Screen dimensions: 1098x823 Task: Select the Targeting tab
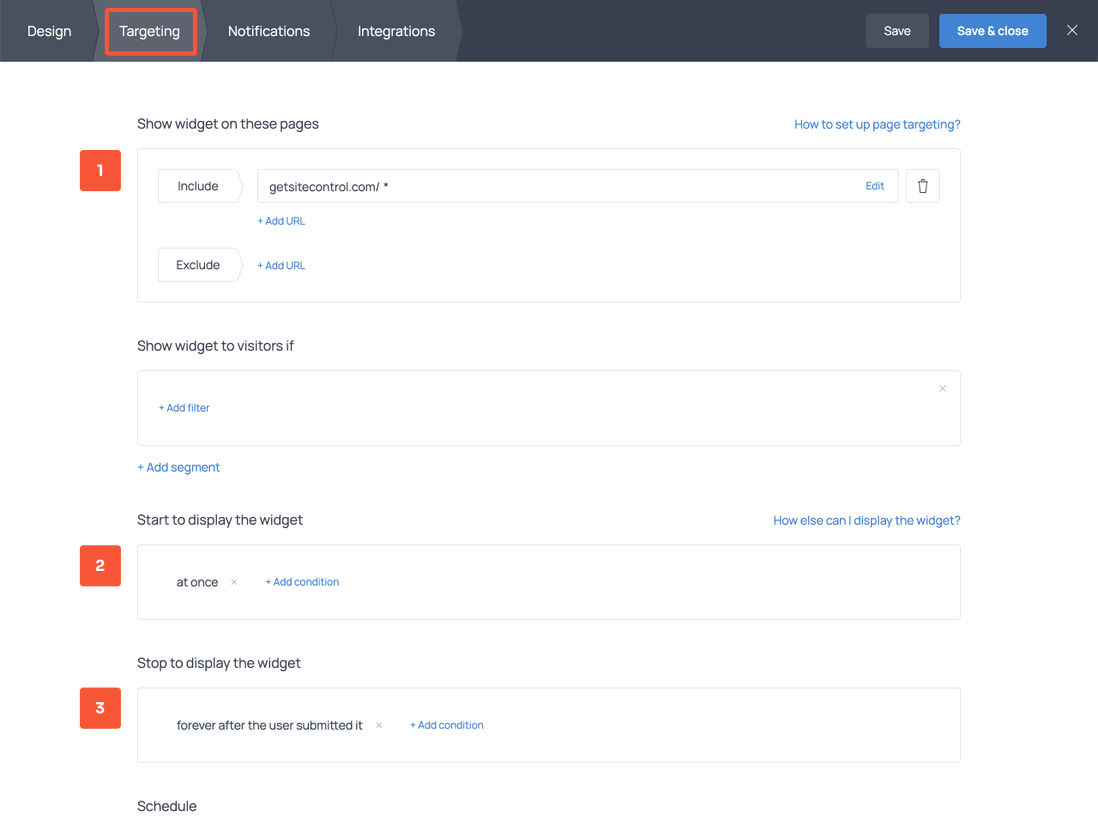pyautogui.click(x=150, y=31)
